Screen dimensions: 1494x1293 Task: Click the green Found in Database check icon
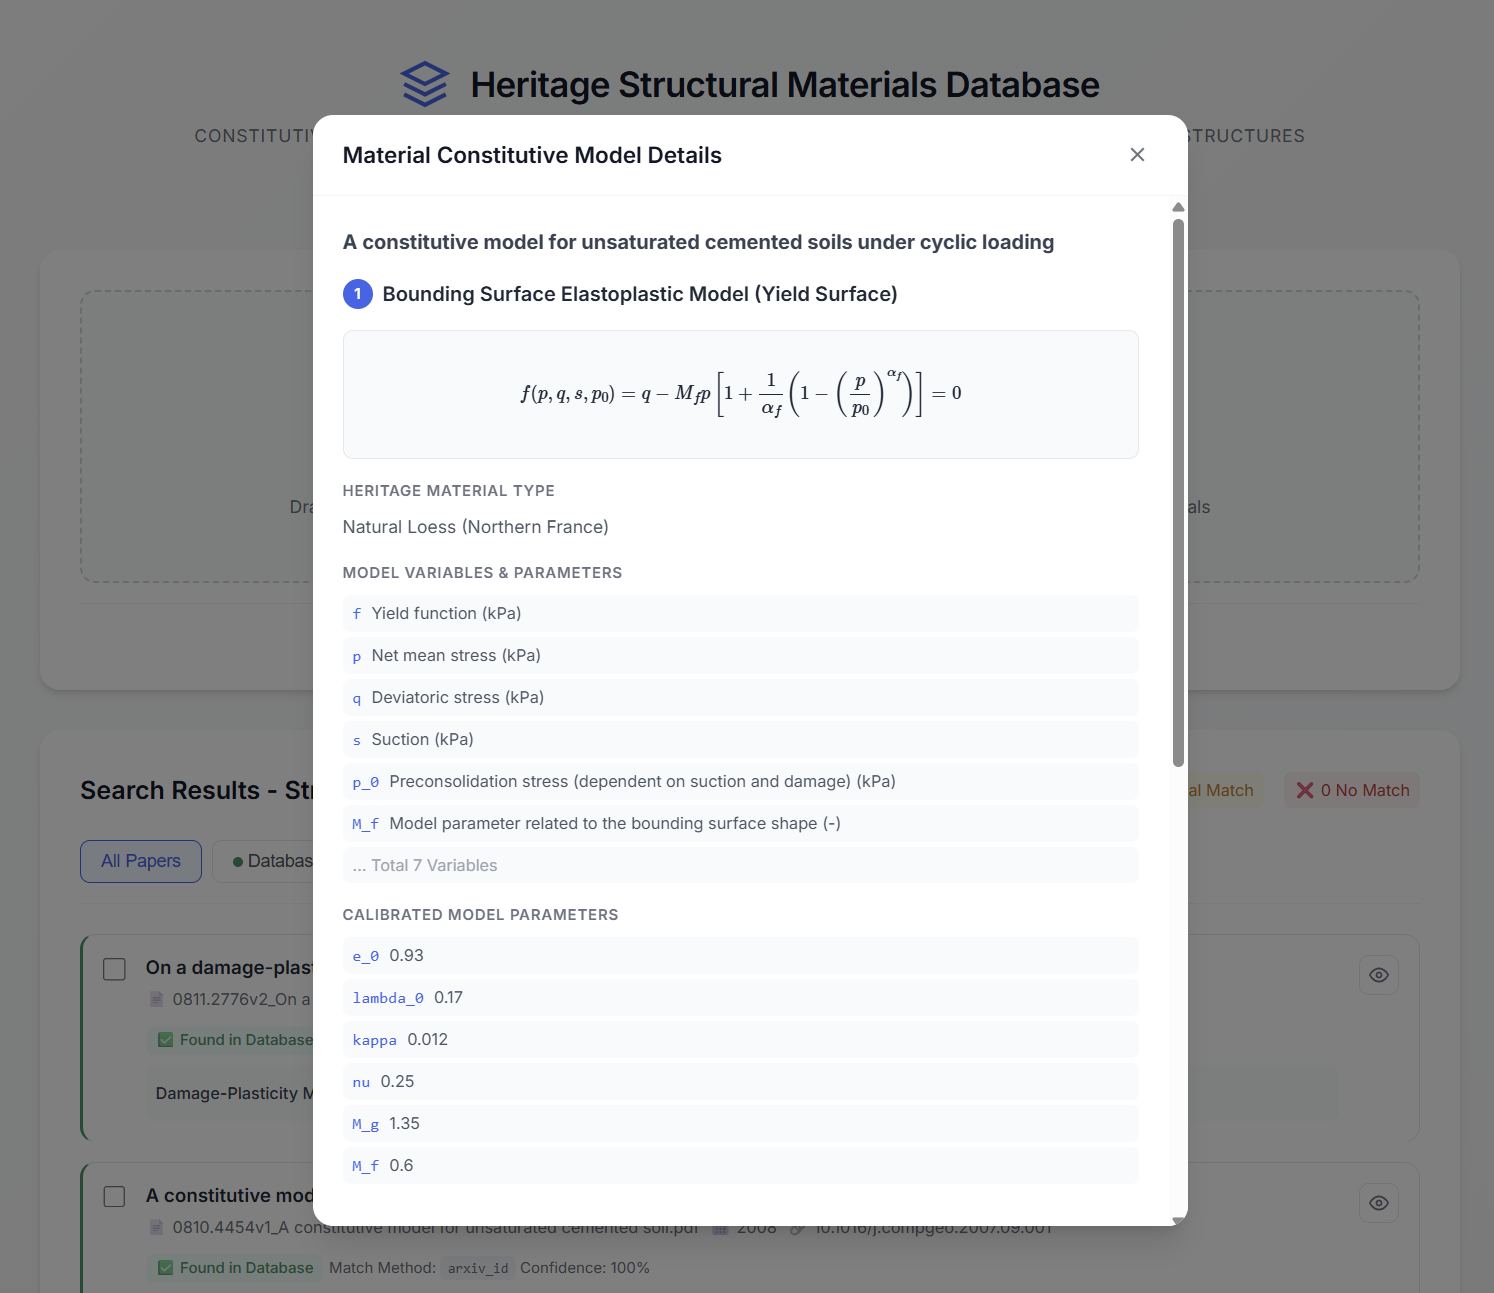tap(166, 1040)
